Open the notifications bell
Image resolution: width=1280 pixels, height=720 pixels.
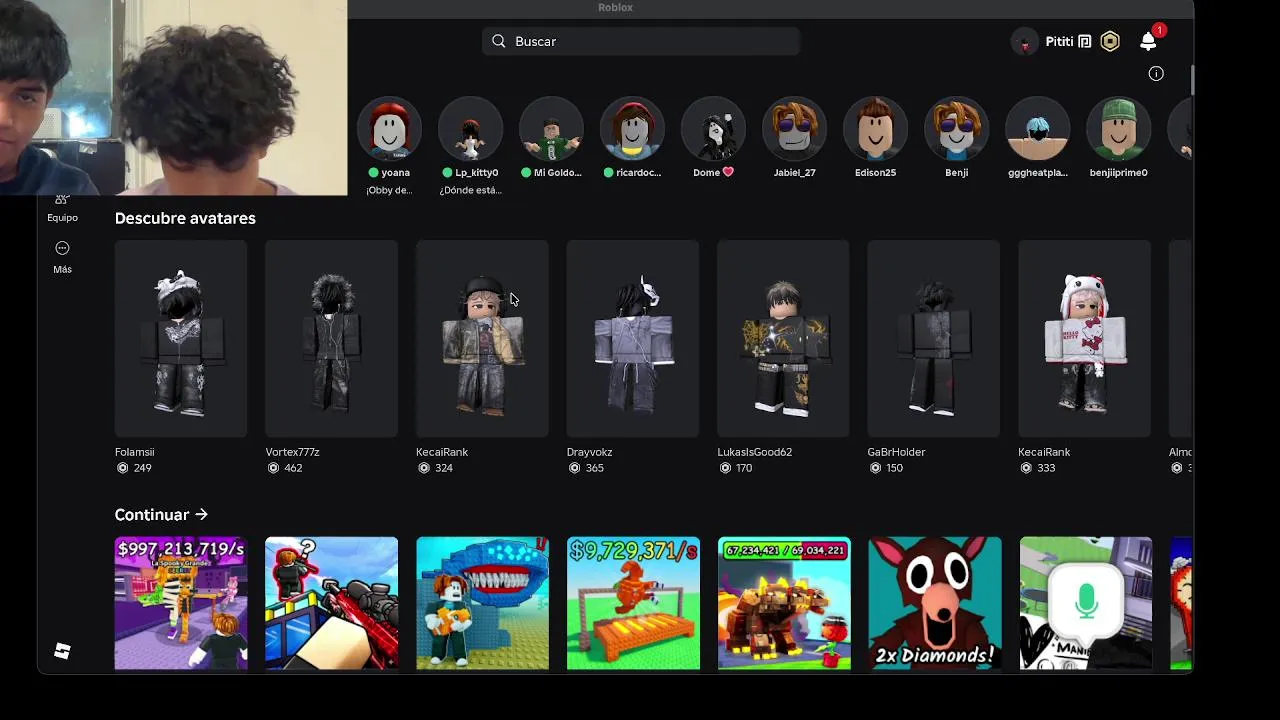[x=1148, y=41]
